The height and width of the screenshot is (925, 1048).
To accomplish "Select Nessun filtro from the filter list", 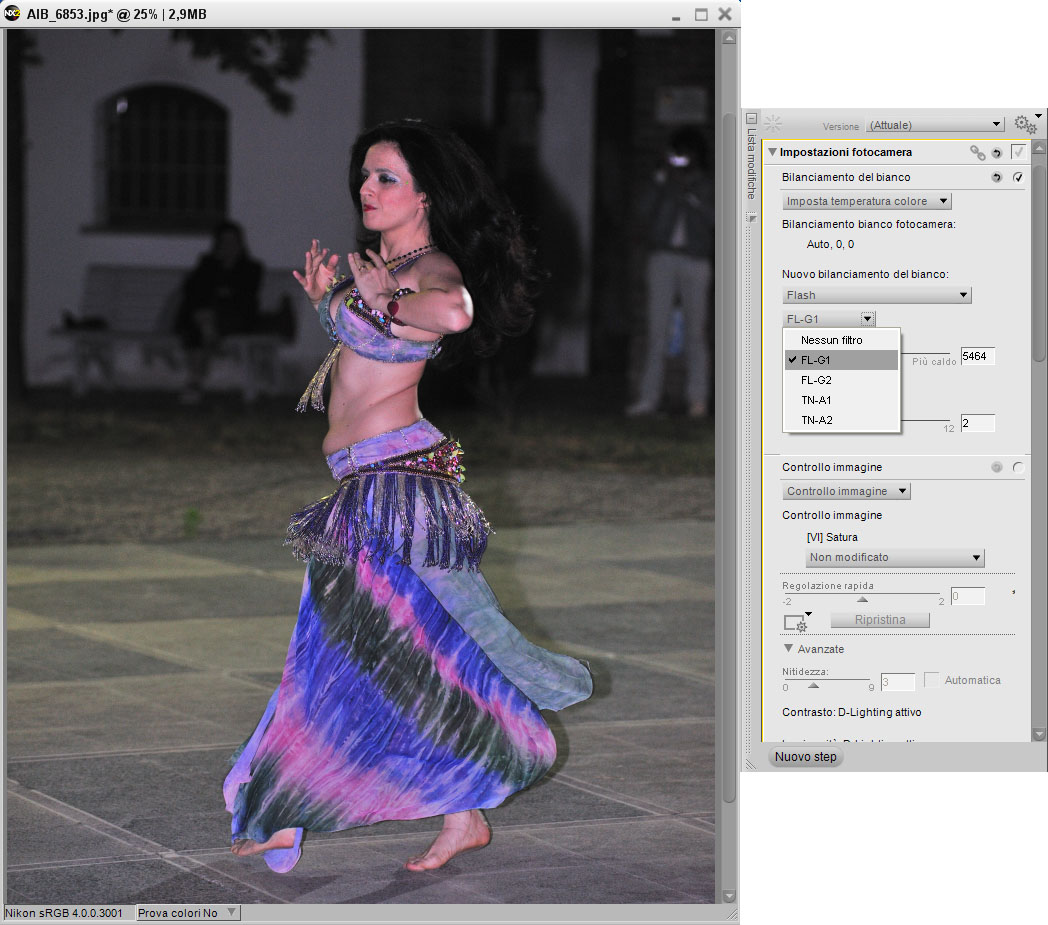I will (841, 340).
